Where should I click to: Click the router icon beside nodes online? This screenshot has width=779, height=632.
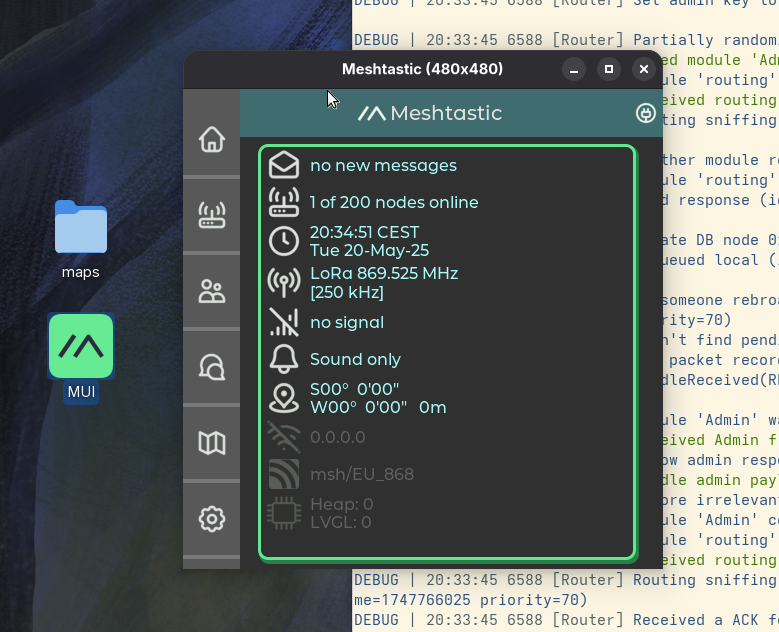[284, 202]
